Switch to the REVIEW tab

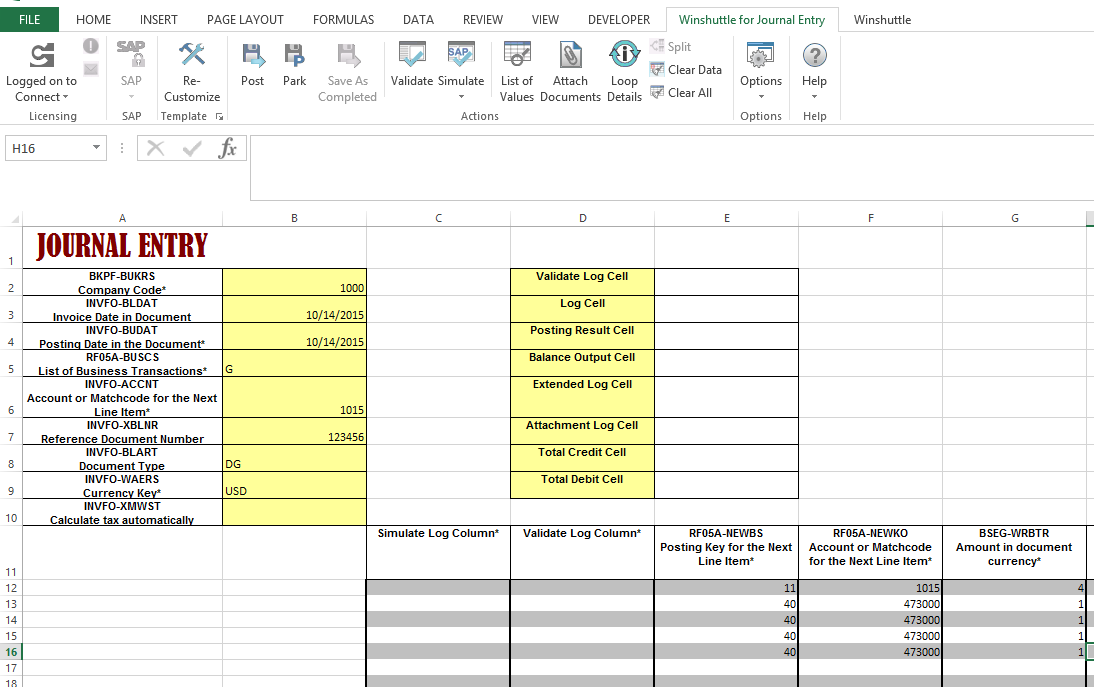[483, 20]
